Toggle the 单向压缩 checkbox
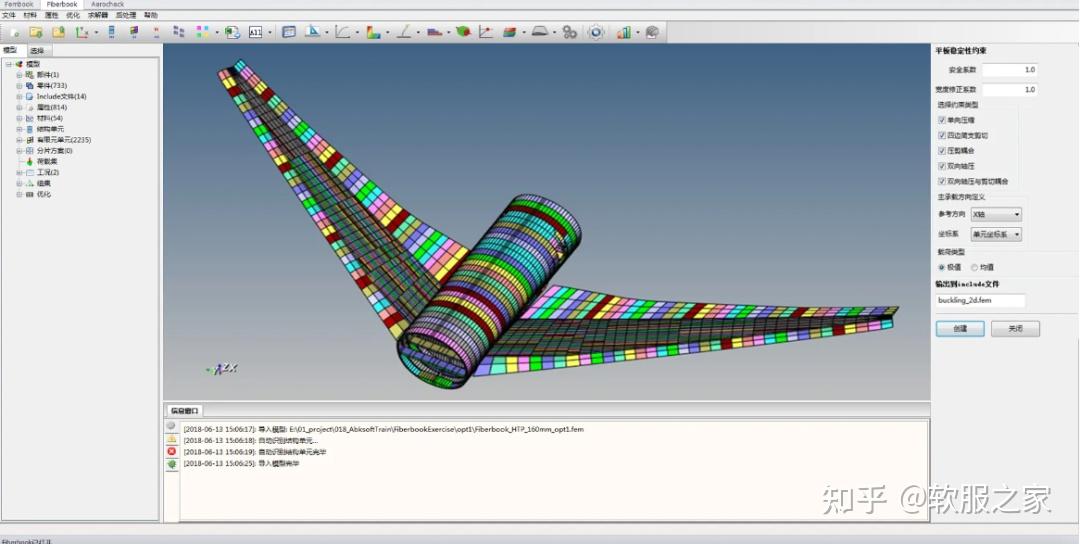This screenshot has width=1080, height=544. coord(942,120)
